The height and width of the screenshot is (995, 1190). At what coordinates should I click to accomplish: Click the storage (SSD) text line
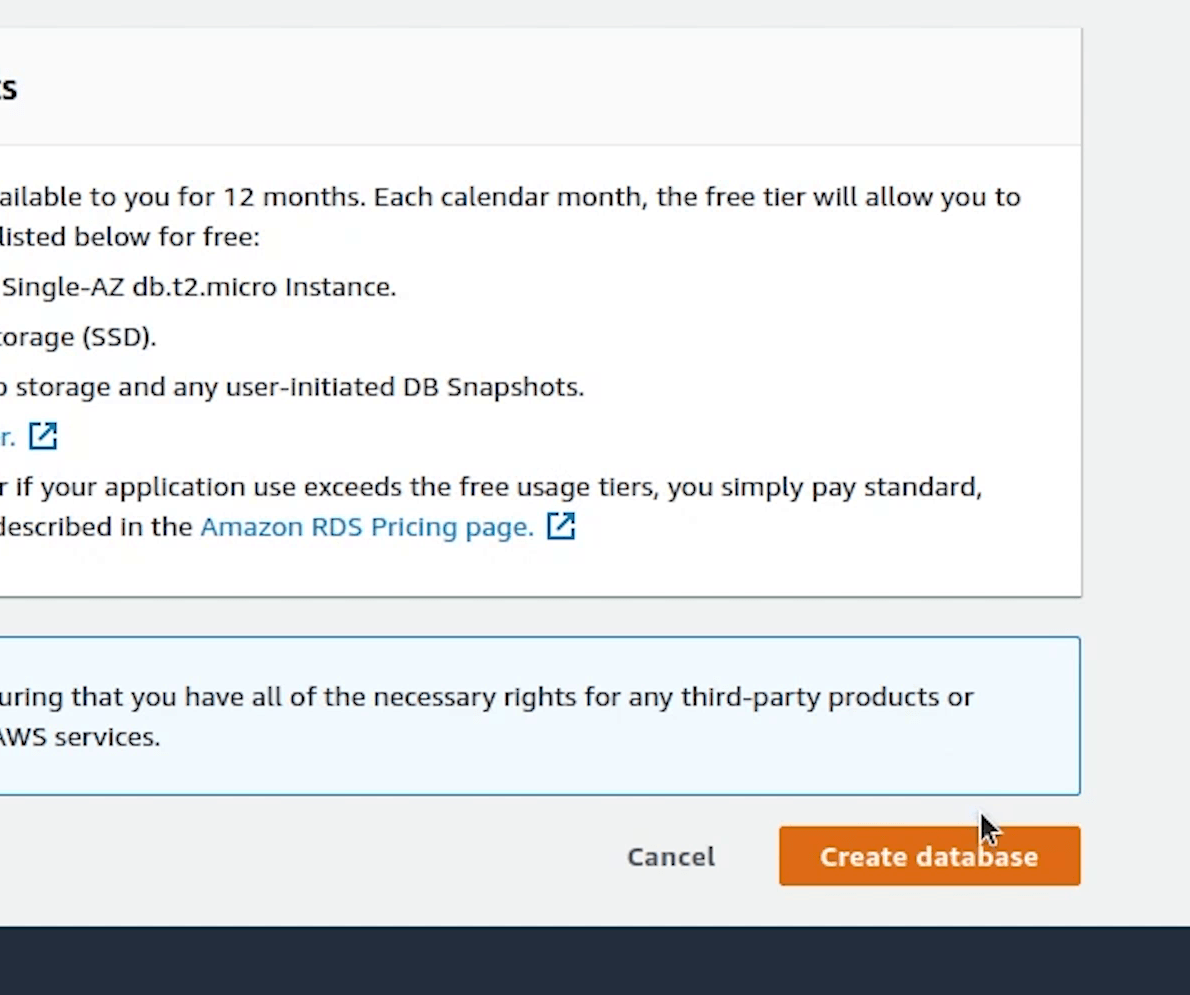click(78, 337)
